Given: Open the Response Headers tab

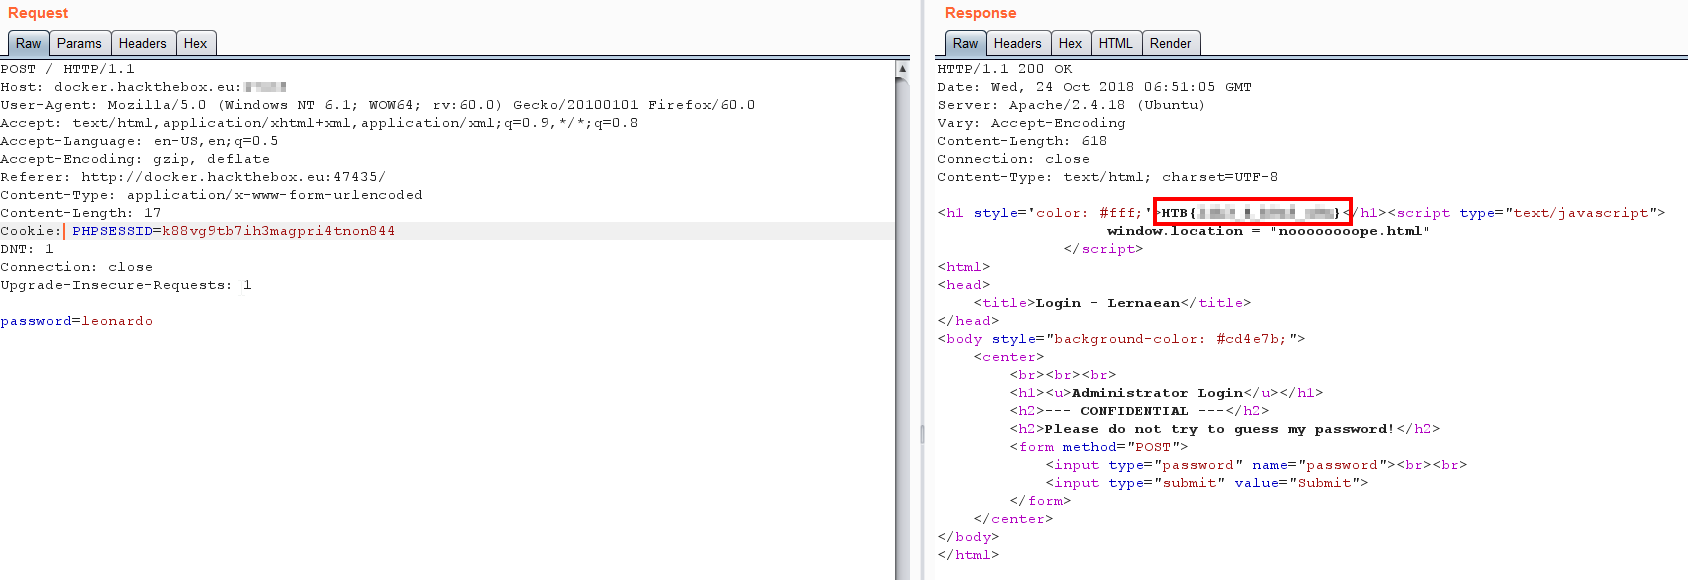Looking at the screenshot, I should click(x=1018, y=43).
